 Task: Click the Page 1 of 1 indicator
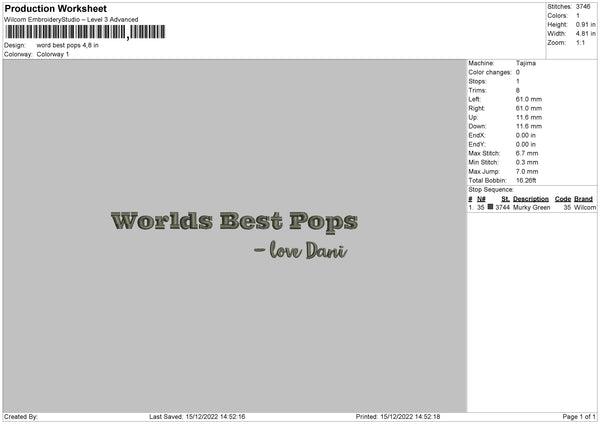(x=579, y=416)
